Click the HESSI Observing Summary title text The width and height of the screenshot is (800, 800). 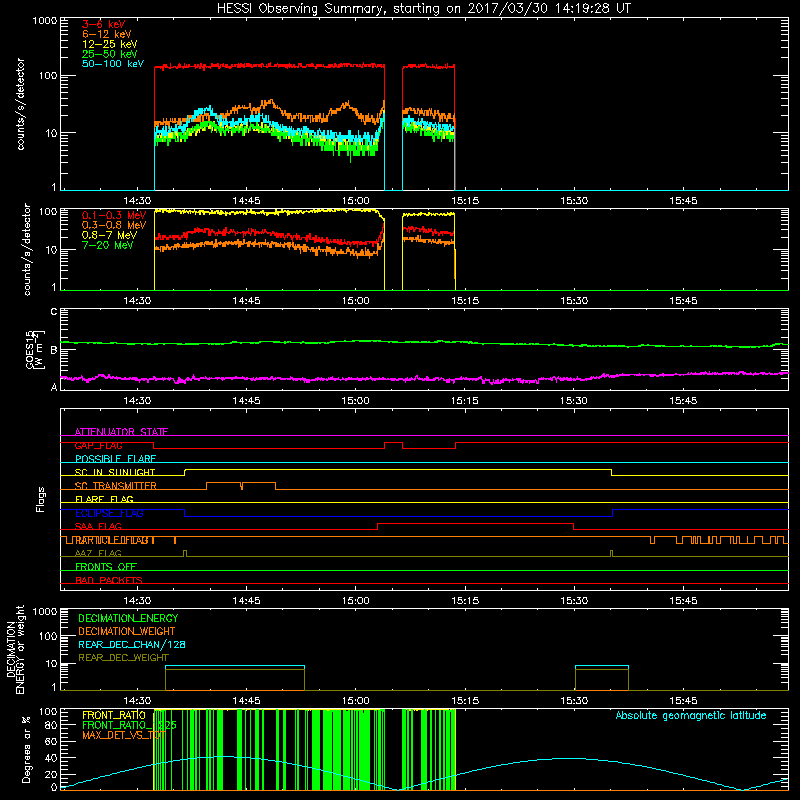point(424,9)
